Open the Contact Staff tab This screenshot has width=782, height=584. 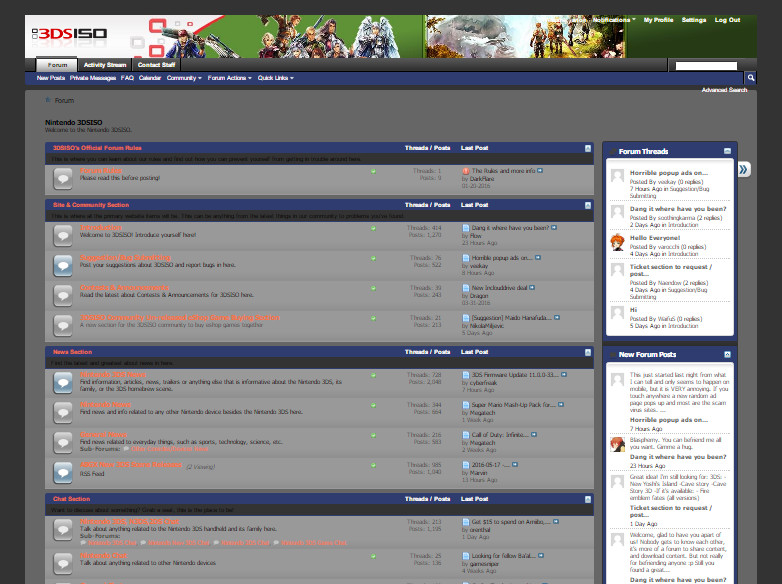pyautogui.click(x=156, y=65)
